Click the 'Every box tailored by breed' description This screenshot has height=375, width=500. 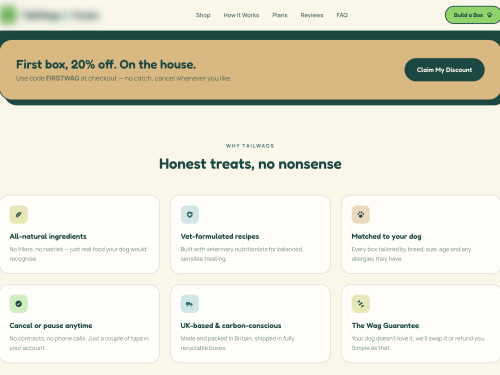(x=411, y=254)
